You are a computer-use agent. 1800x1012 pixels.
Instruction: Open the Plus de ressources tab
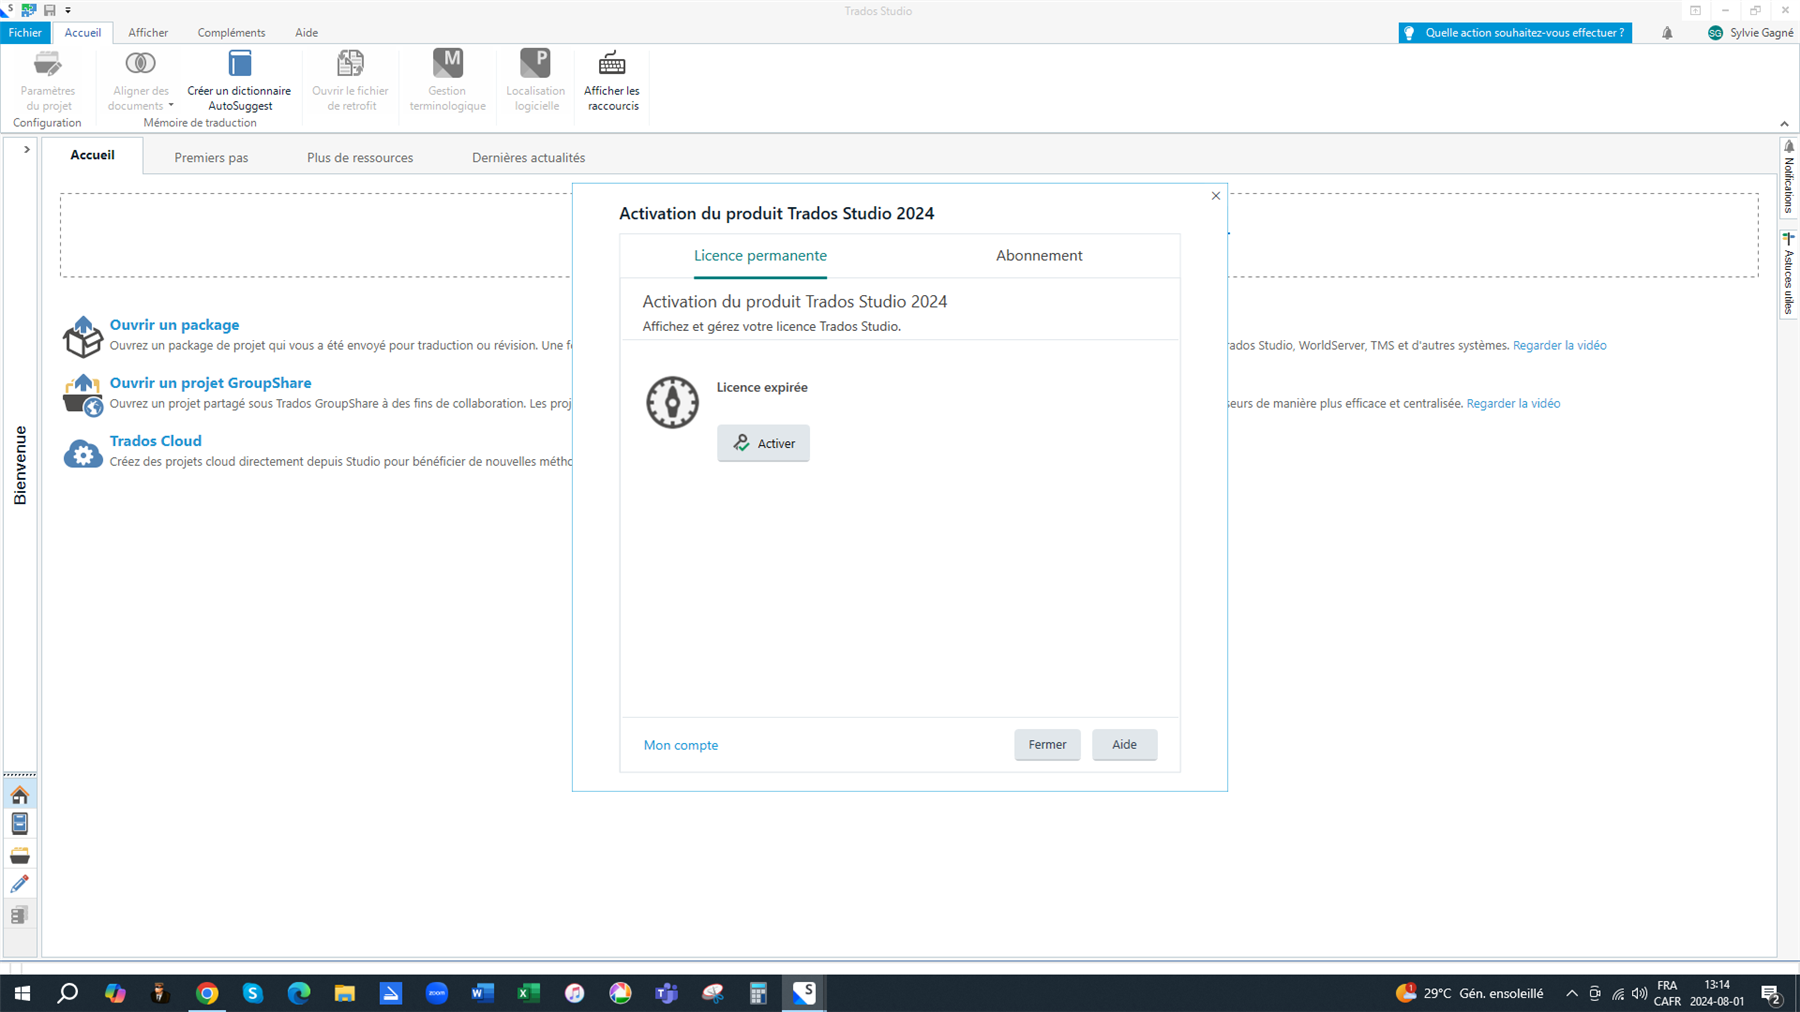(x=360, y=158)
